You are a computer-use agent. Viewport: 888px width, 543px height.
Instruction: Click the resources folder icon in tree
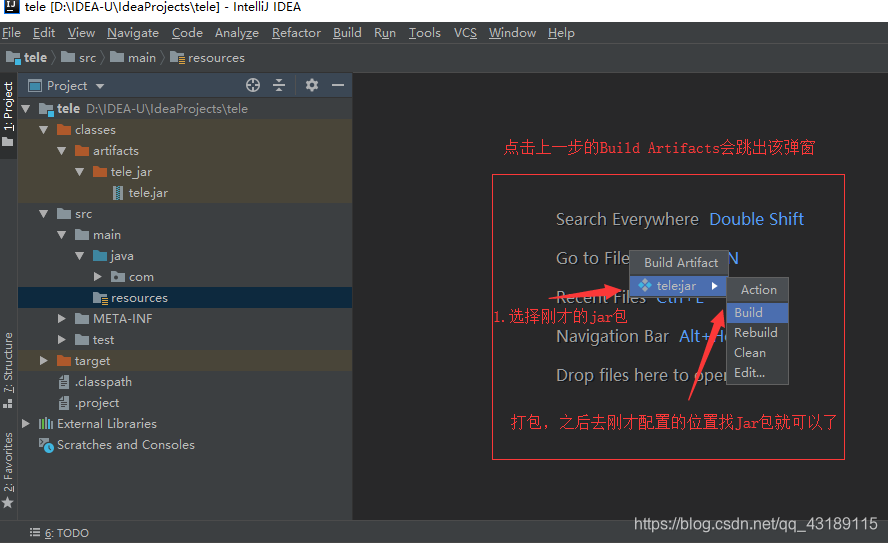[100, 298]
